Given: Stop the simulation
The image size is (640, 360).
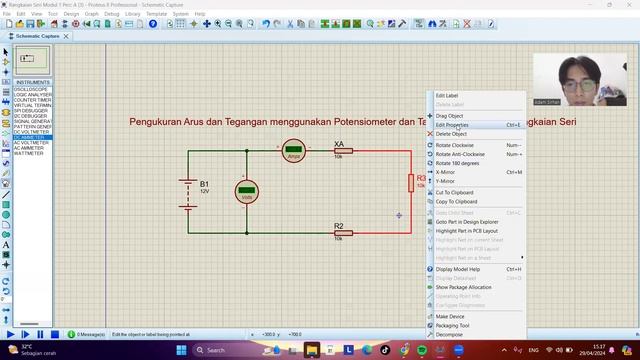Looking at the screenshot, I should 55,335.
